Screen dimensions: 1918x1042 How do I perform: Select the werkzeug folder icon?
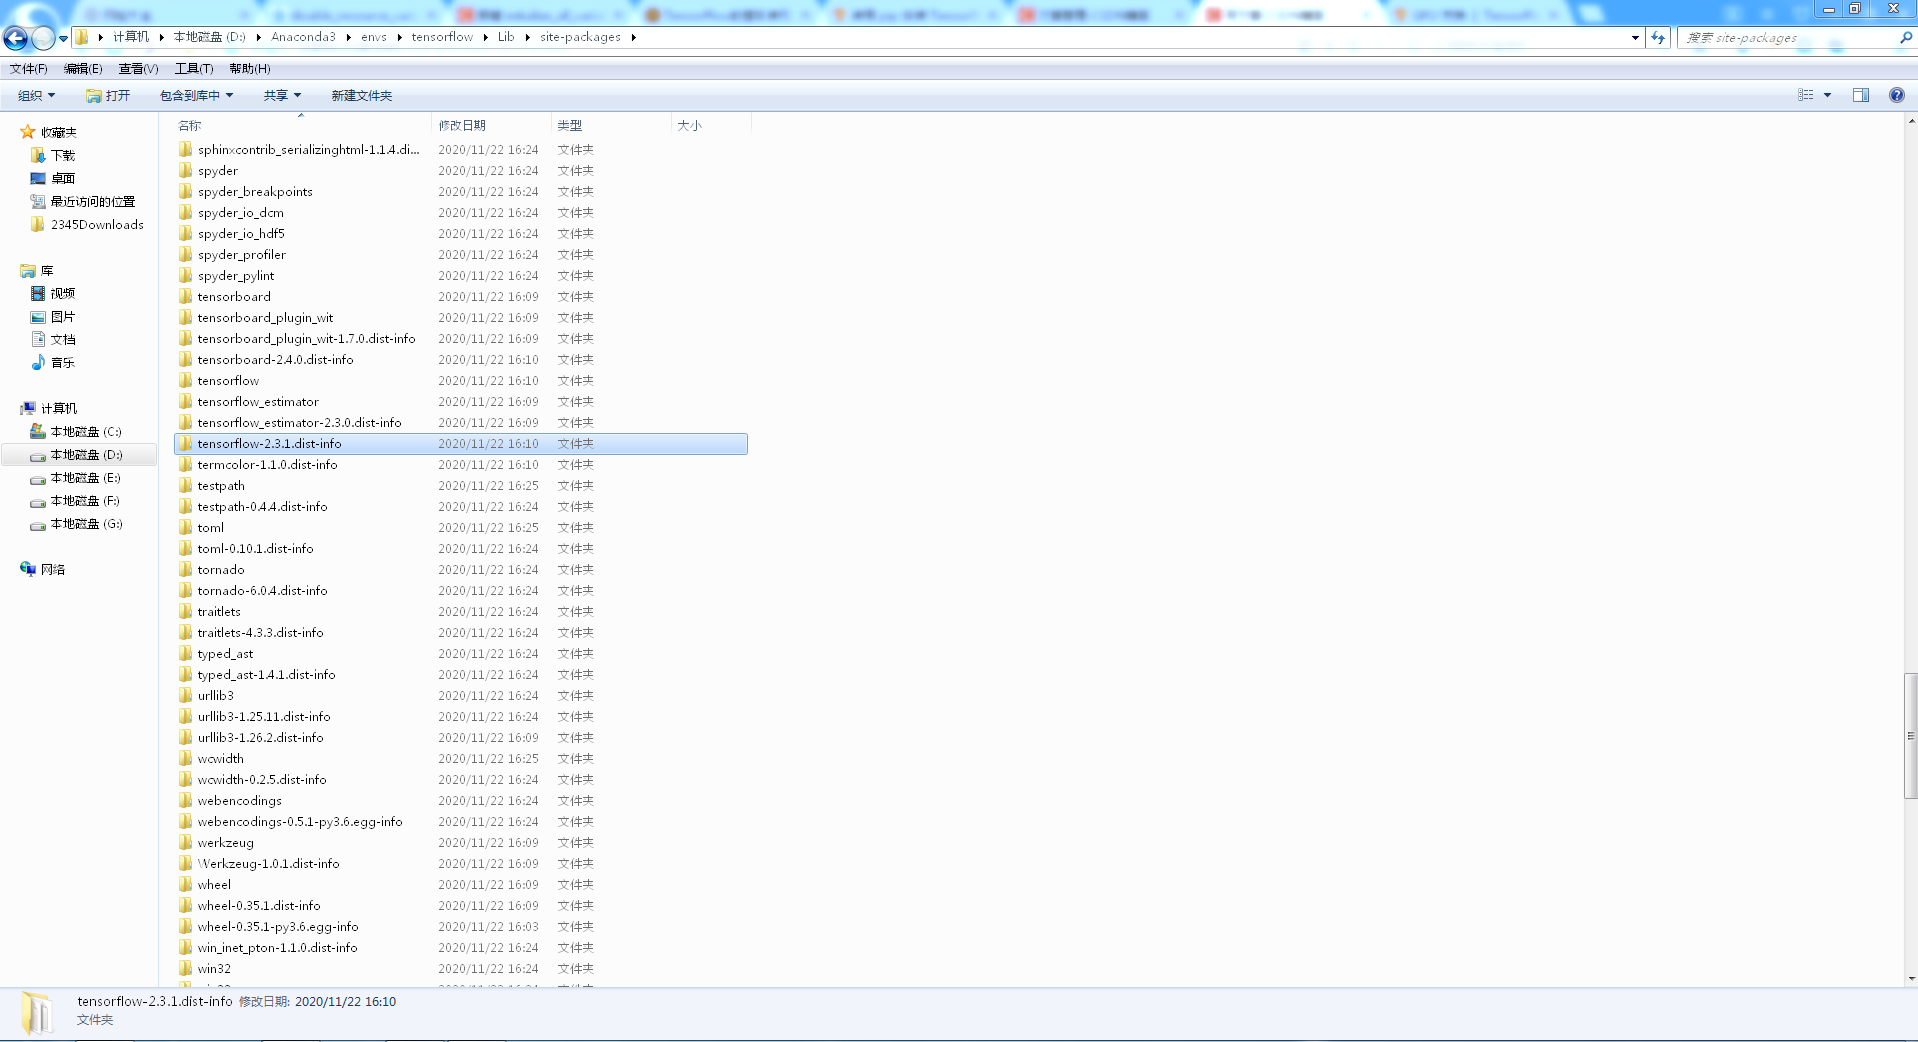186,842
